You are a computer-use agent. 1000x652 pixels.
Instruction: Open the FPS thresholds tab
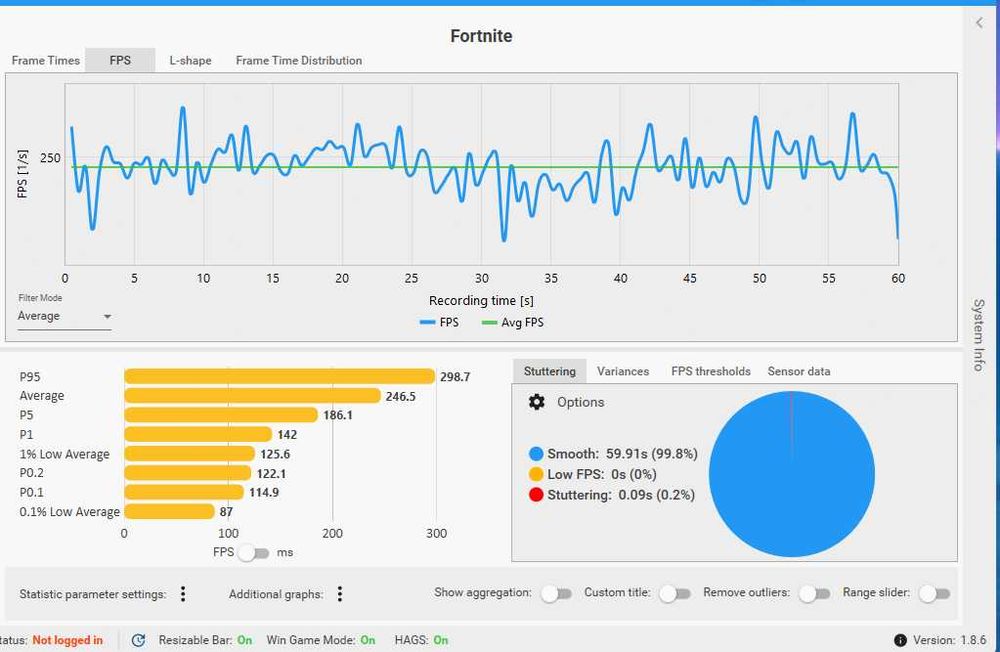[x=710, y=371]
